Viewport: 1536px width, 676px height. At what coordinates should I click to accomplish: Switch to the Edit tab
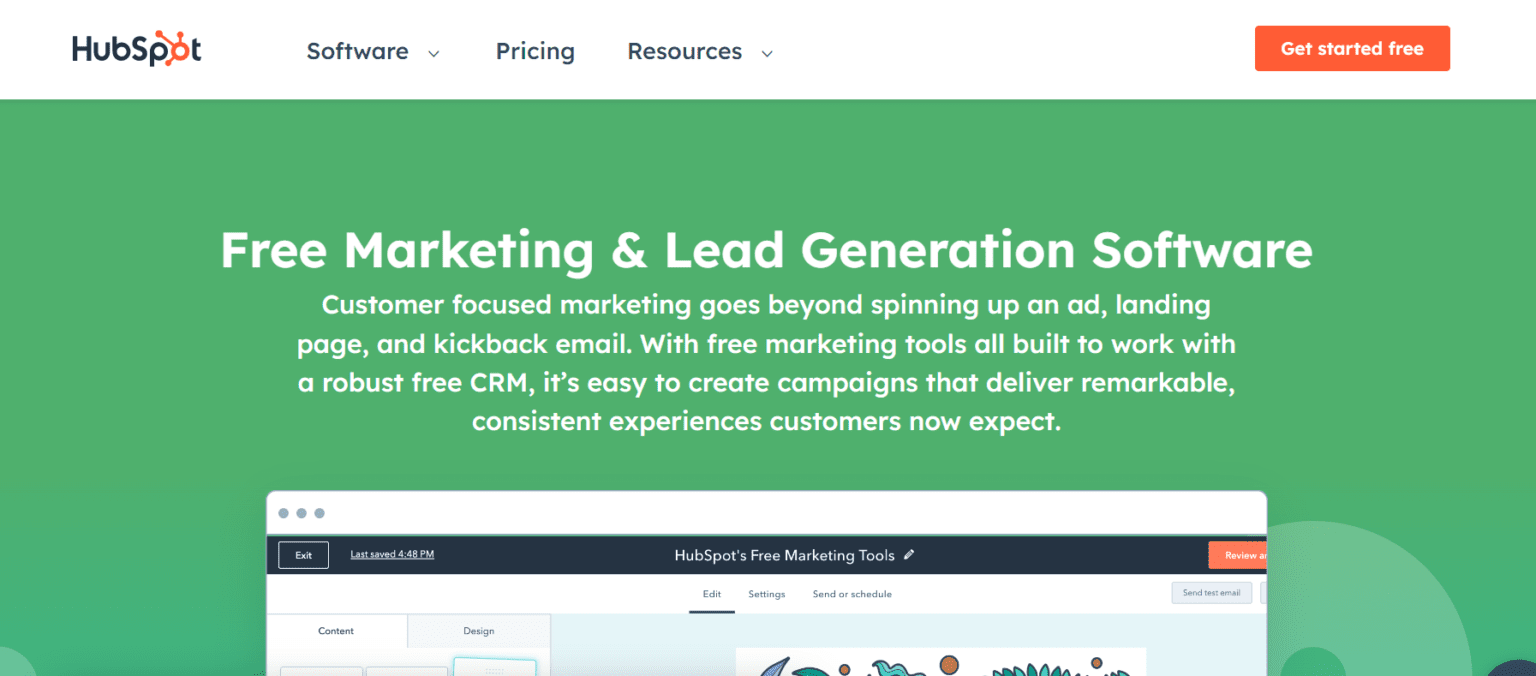coord(712,594)
